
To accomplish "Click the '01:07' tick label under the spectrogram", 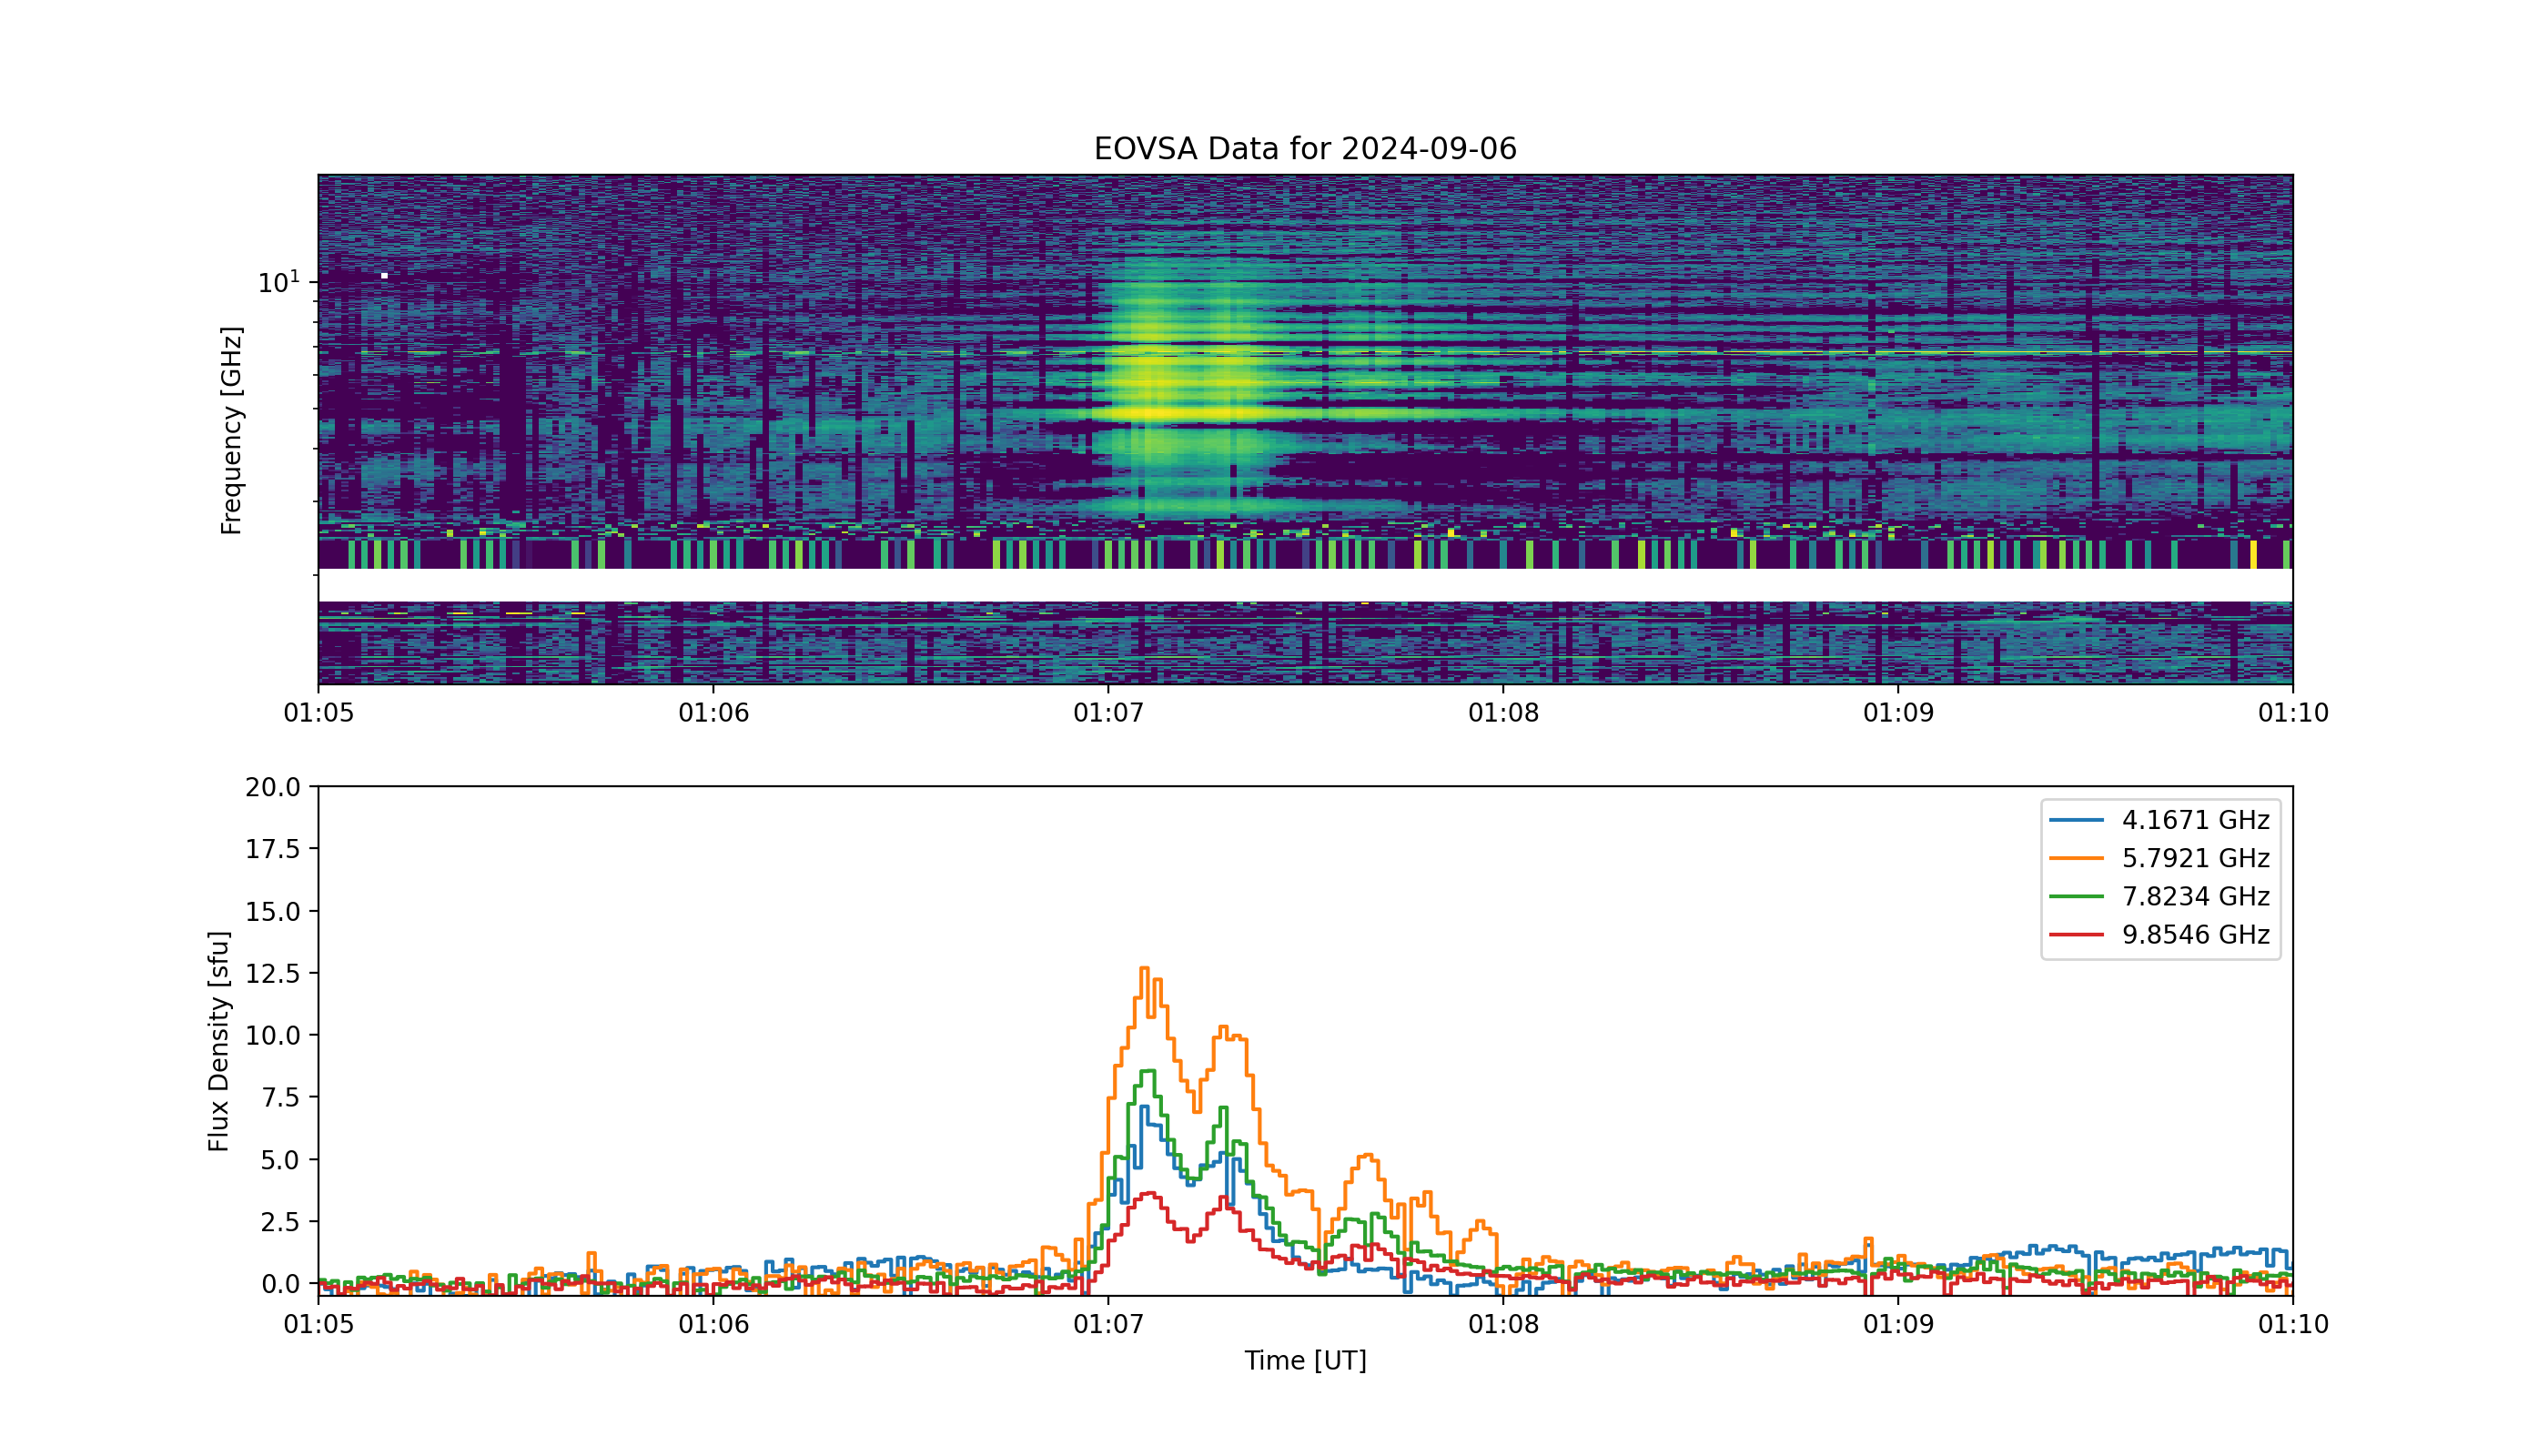I will (1108, 713).
